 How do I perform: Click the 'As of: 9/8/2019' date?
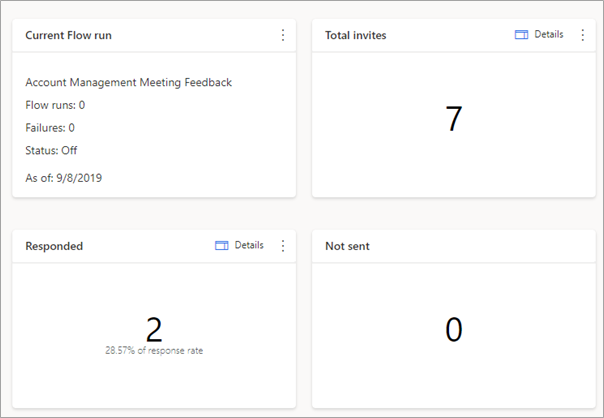tap(64, 178)
